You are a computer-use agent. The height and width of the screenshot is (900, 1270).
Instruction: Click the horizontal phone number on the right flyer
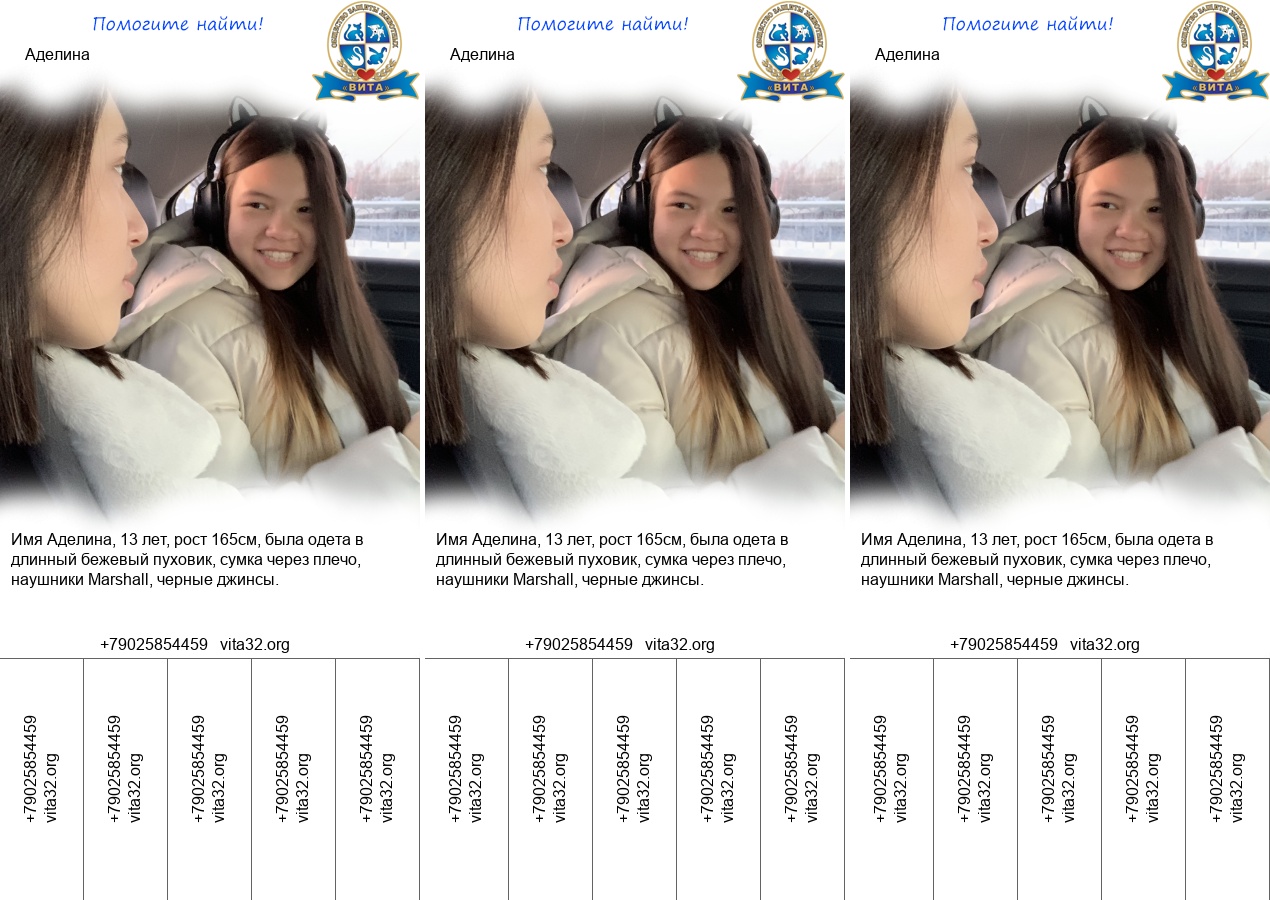(x=1003, y=645)
